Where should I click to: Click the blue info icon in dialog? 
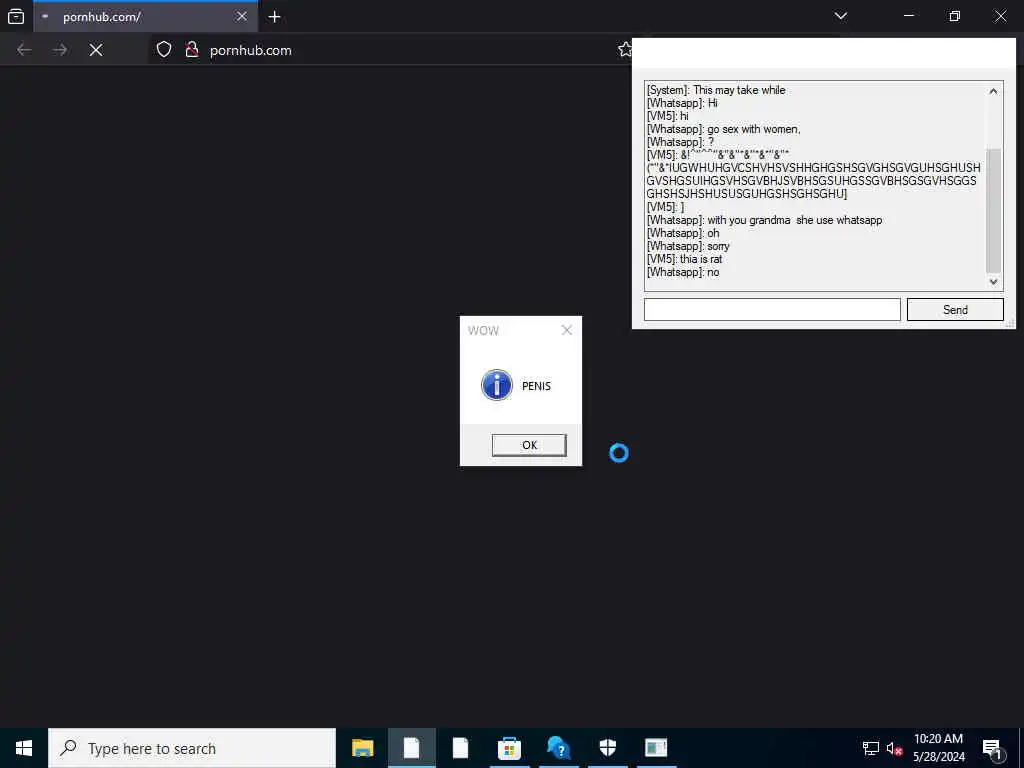[497, 385]
